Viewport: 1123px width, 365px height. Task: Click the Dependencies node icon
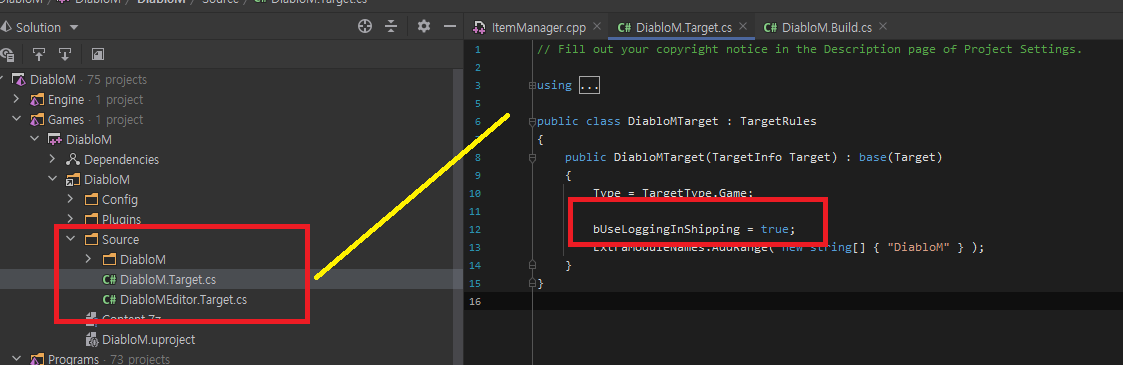point(73,160)
